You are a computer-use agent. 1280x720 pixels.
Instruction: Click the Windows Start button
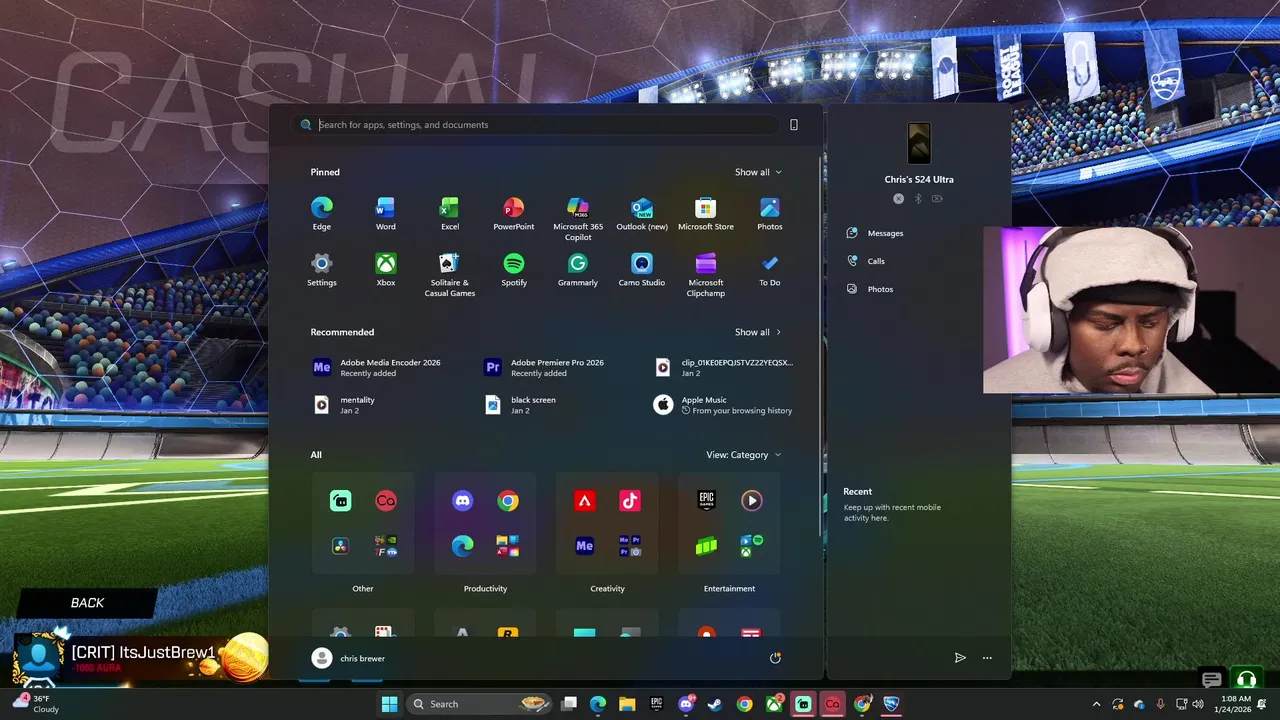(389, 704)
